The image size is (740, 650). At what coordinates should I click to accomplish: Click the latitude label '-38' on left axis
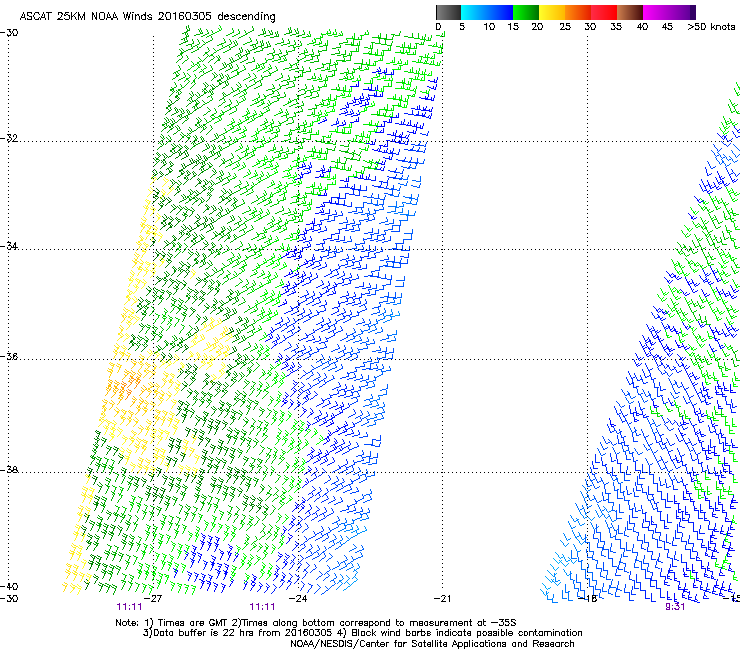click(x=9, y=470)
